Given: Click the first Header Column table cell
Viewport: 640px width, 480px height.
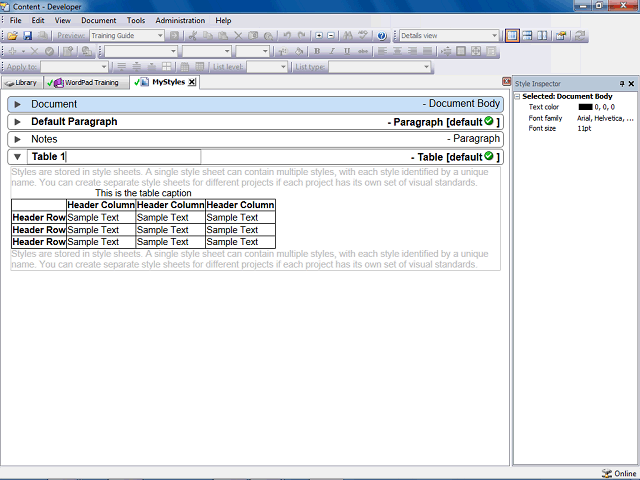Looking at the screenshot, I should pyautogui.click(x=101, y=205).
